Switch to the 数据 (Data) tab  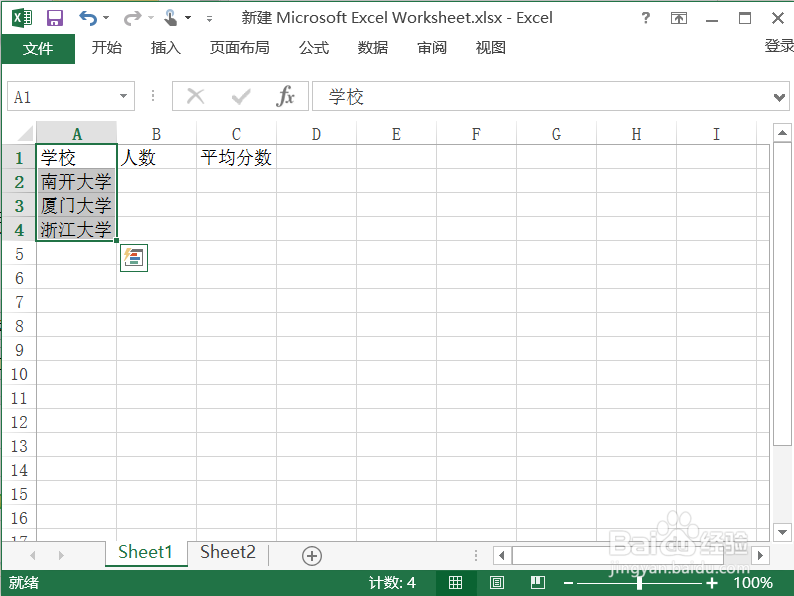[373, 48]
